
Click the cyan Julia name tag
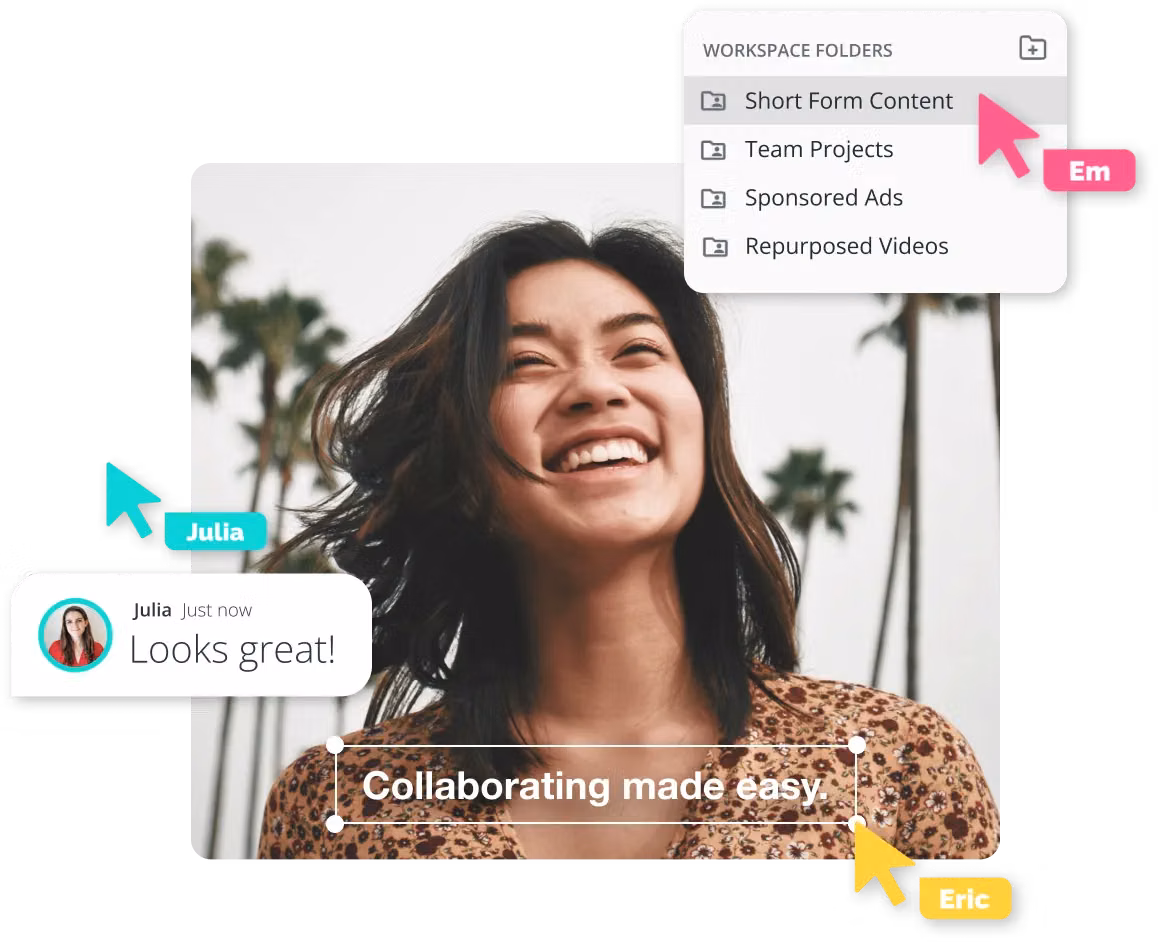pyautogui.click(x=215, y=531)
